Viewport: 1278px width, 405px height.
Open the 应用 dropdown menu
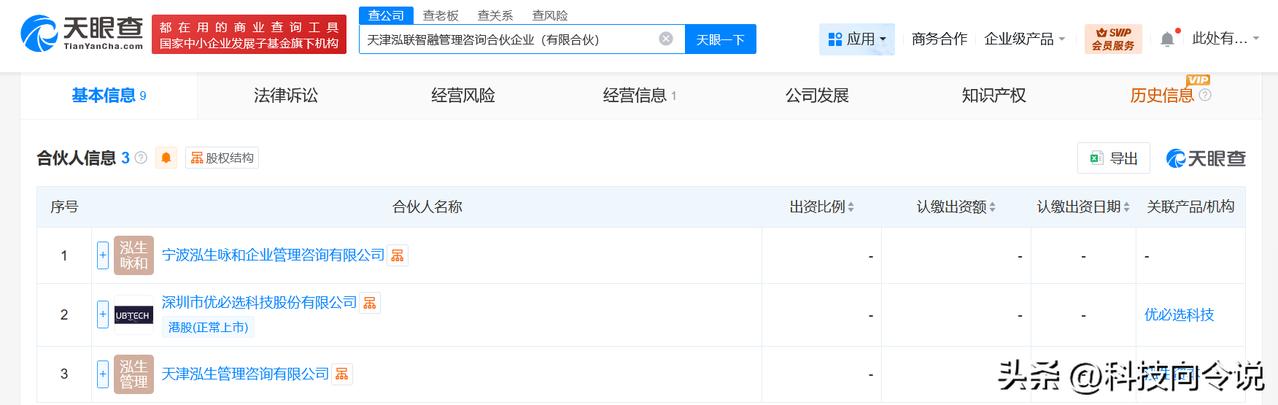pyautogui.click(x=857, y=39)
